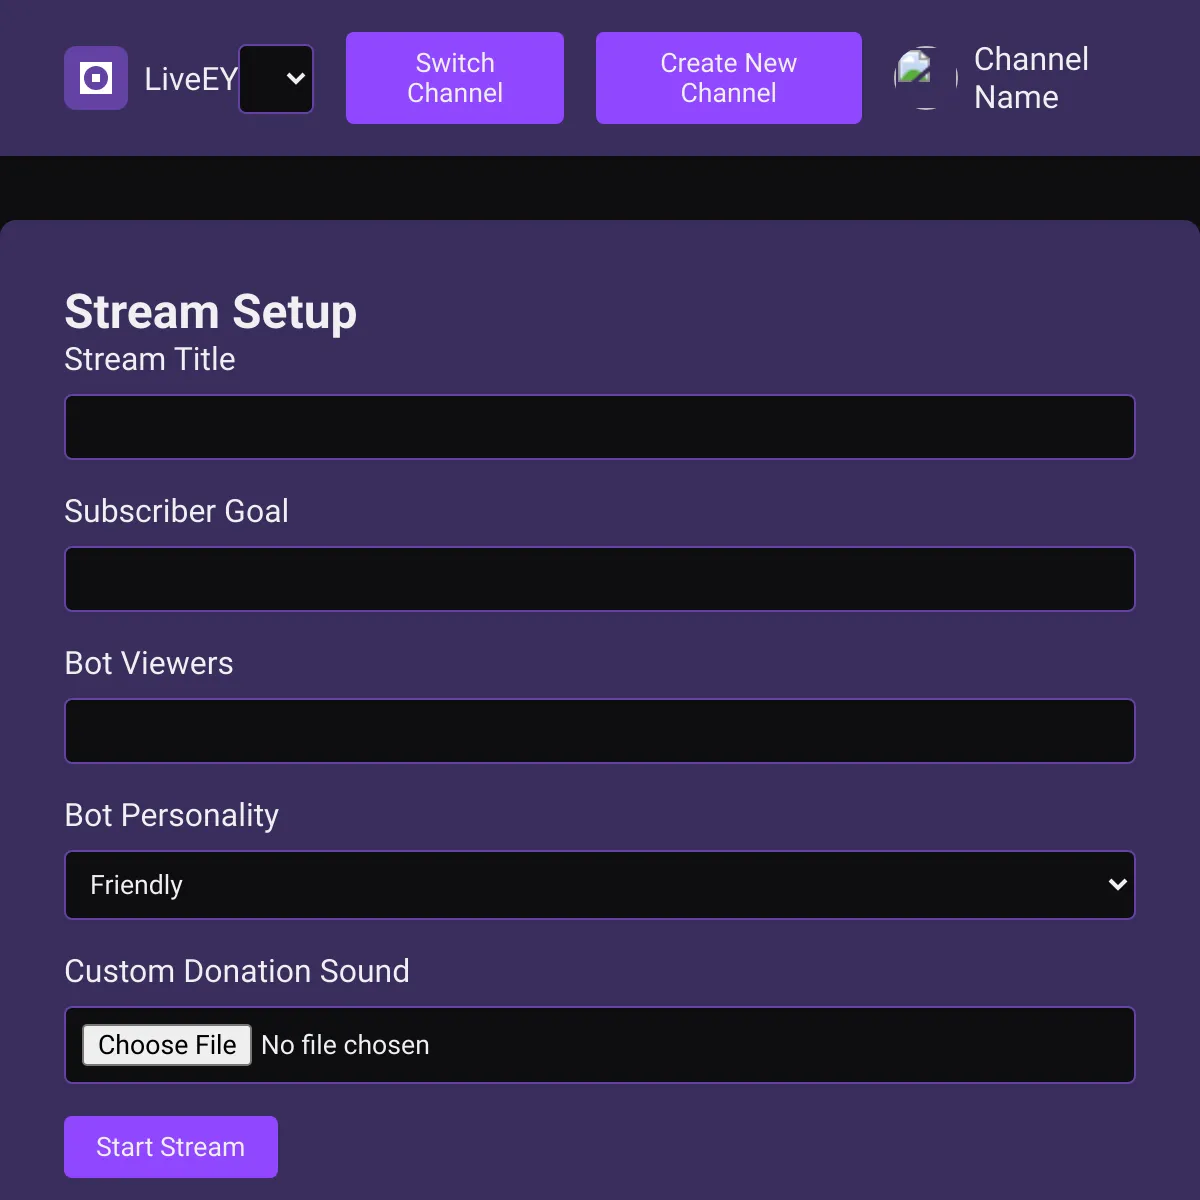Click the Bot Personality label
This screenshot has height=1200, width=1200.
point(172,815)
